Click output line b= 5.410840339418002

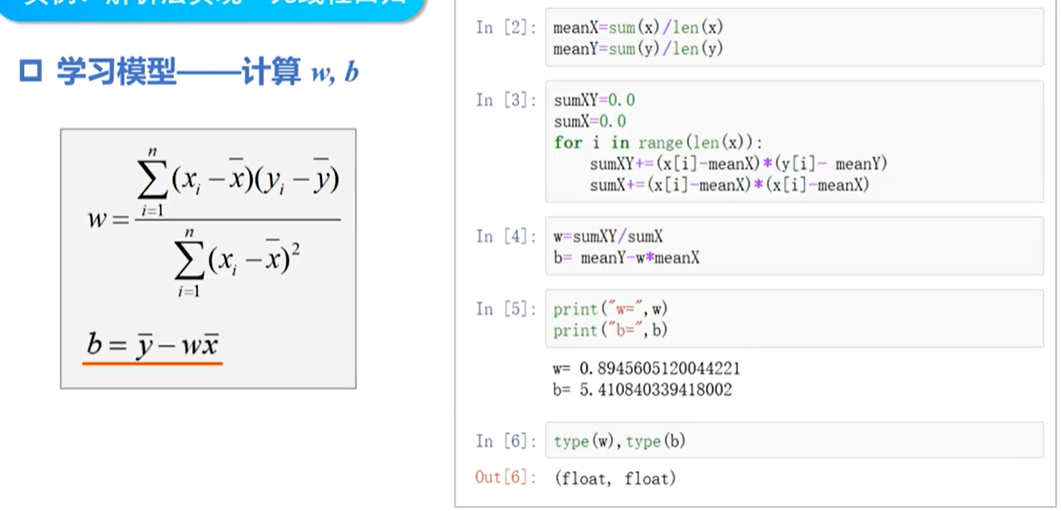click(643, 390)
